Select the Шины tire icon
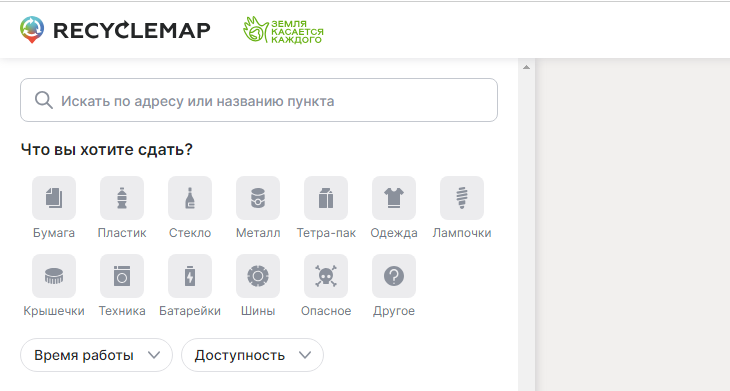 pyautogui.click(x=258, y=276)
